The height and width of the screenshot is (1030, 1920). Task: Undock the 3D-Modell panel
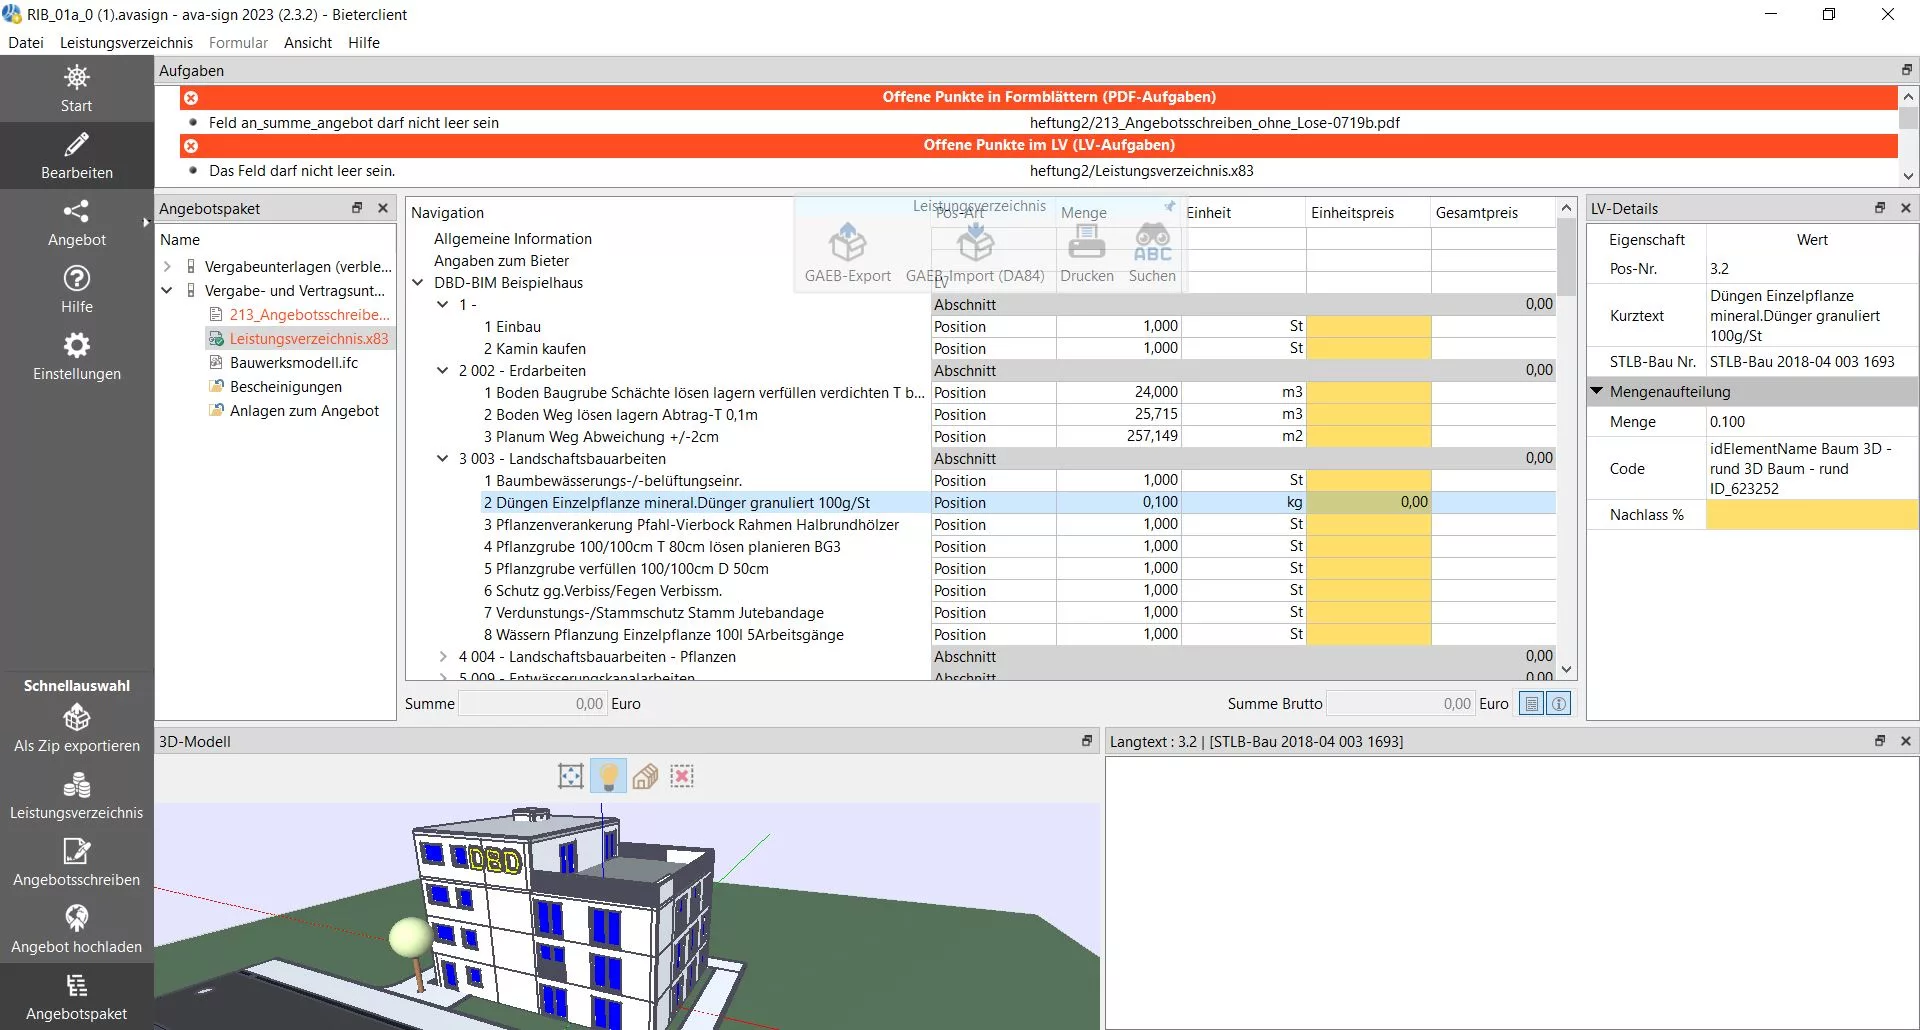1087,741
